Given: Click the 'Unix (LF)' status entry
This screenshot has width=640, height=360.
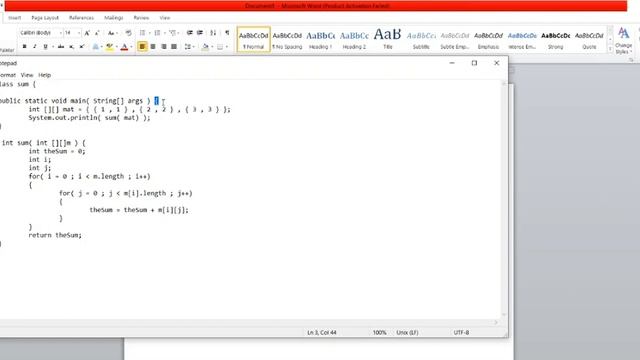Looking at the screenshot, I should (407, 333).
